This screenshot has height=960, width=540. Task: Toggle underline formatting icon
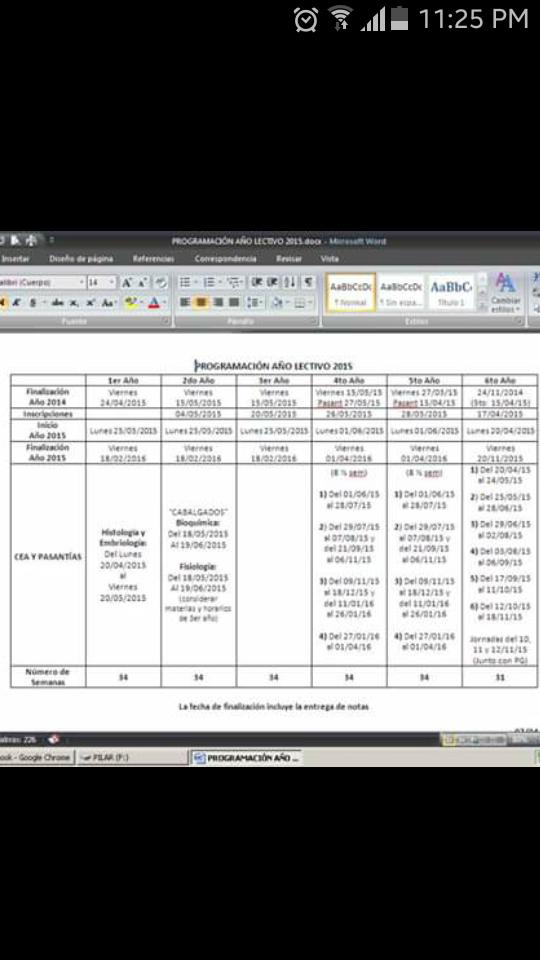[33, 302]
